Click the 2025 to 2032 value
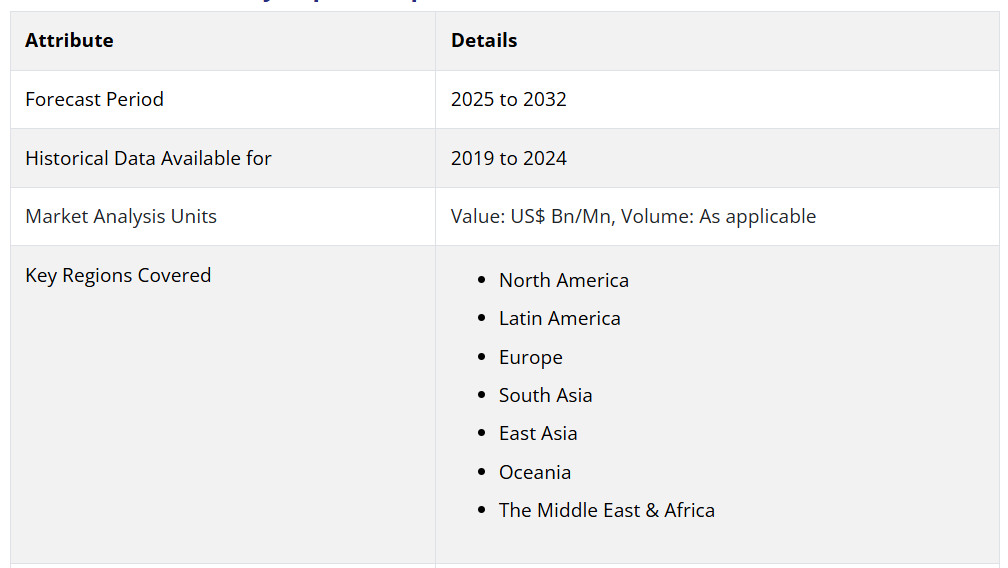The image size is (1008, 568). [508, 99]
